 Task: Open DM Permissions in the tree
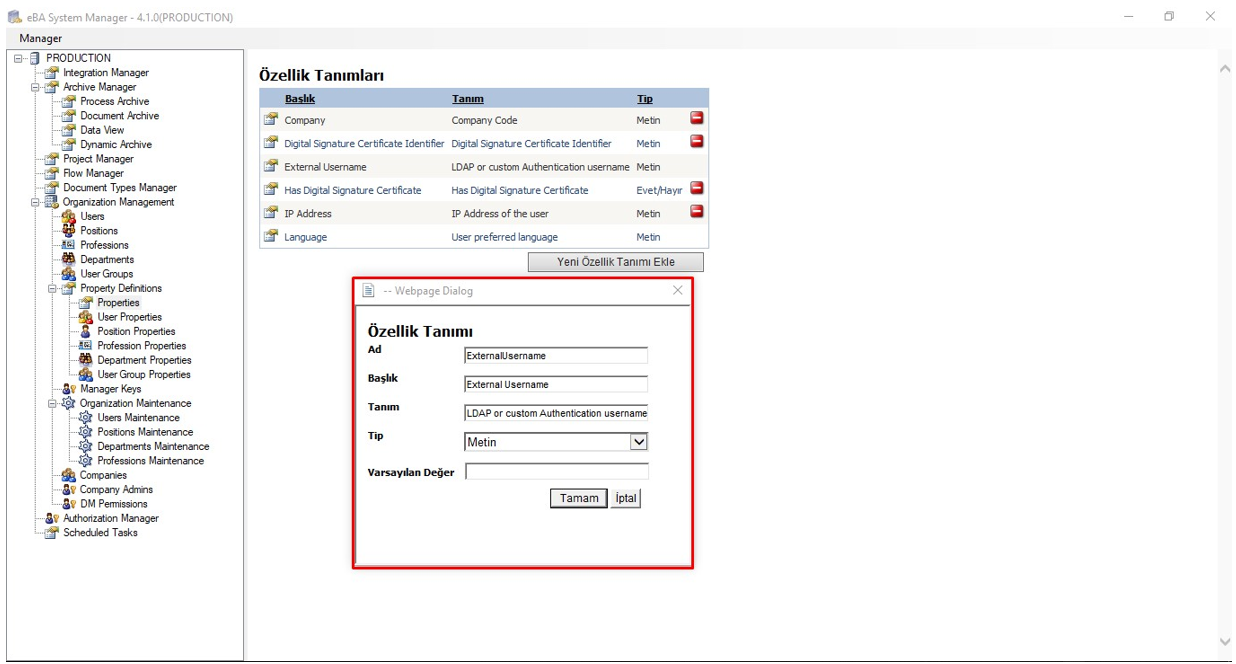[114, 504]
